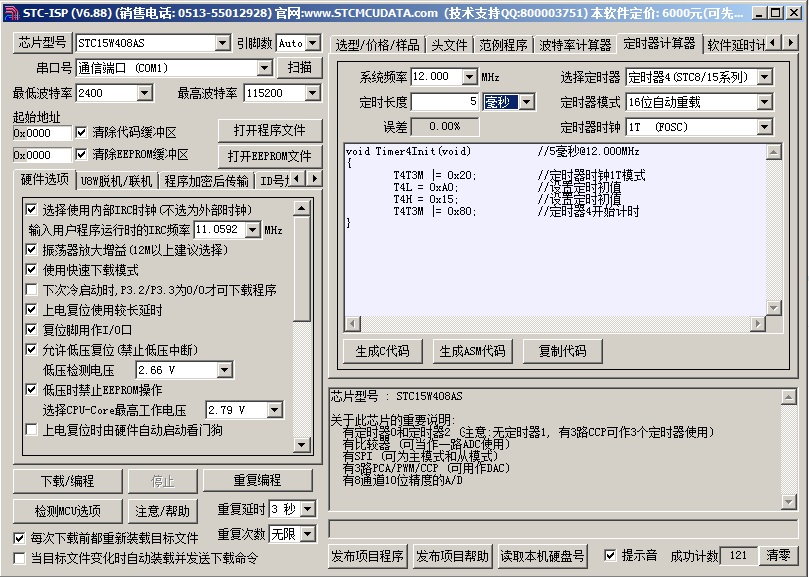Switch to 头文件 tab
This screenshot has height=577, width=809.
[449, 45]
